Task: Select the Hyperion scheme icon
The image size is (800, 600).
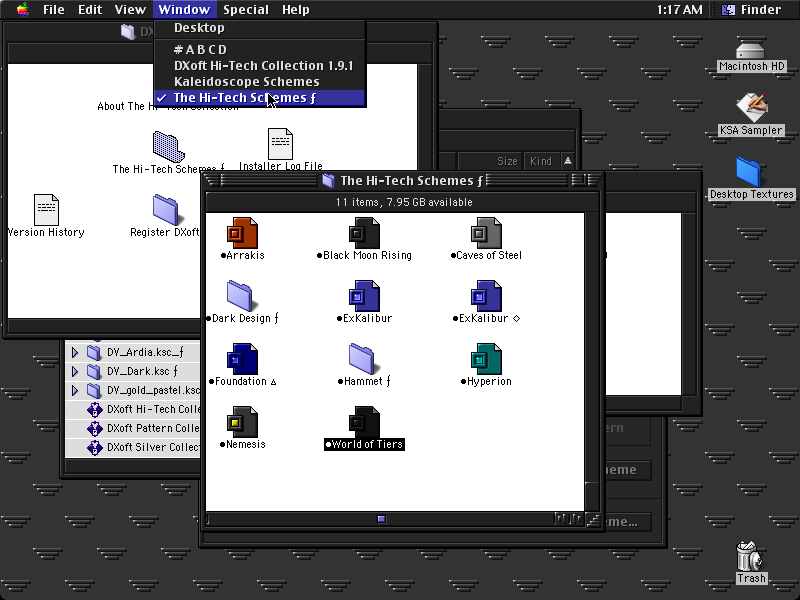Action: click(x=486, y=359)
